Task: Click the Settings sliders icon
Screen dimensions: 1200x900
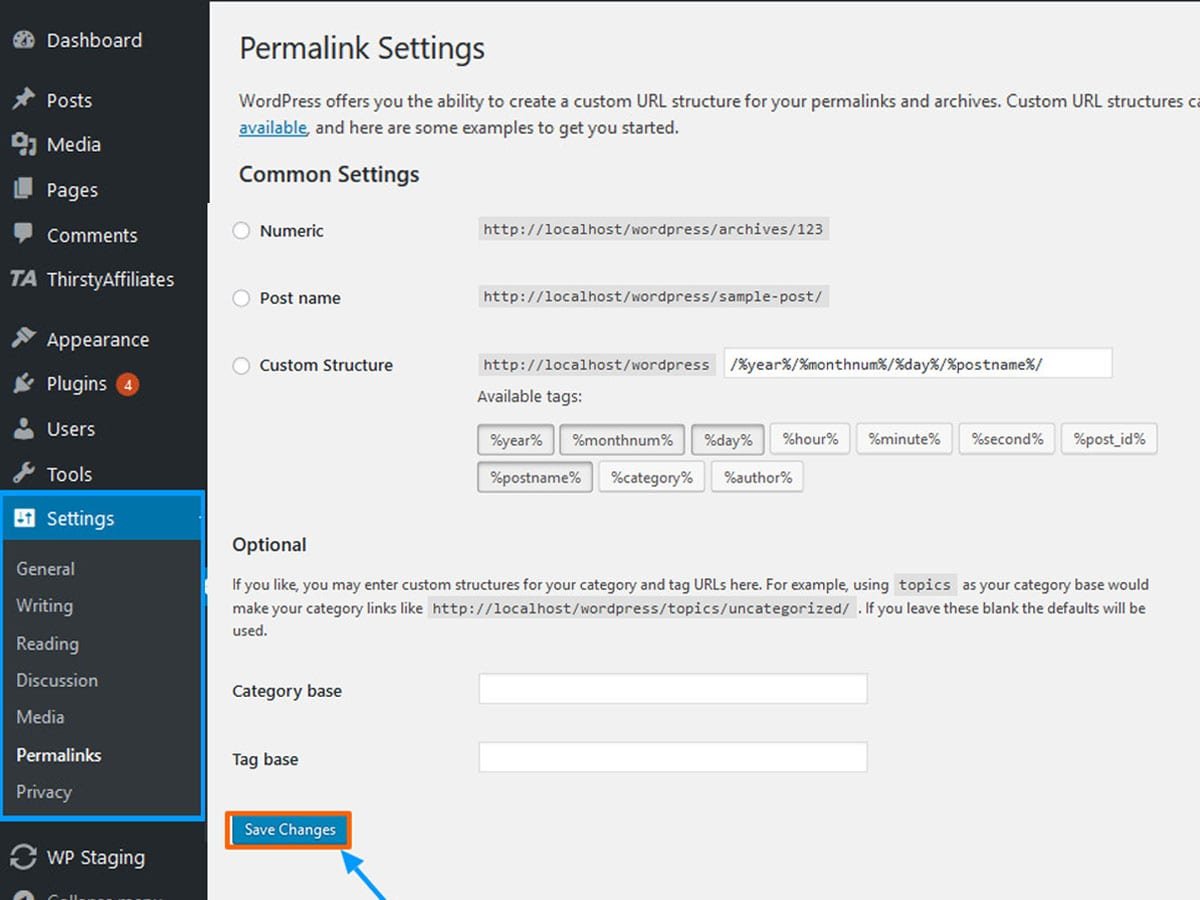Action: (23, 518)
